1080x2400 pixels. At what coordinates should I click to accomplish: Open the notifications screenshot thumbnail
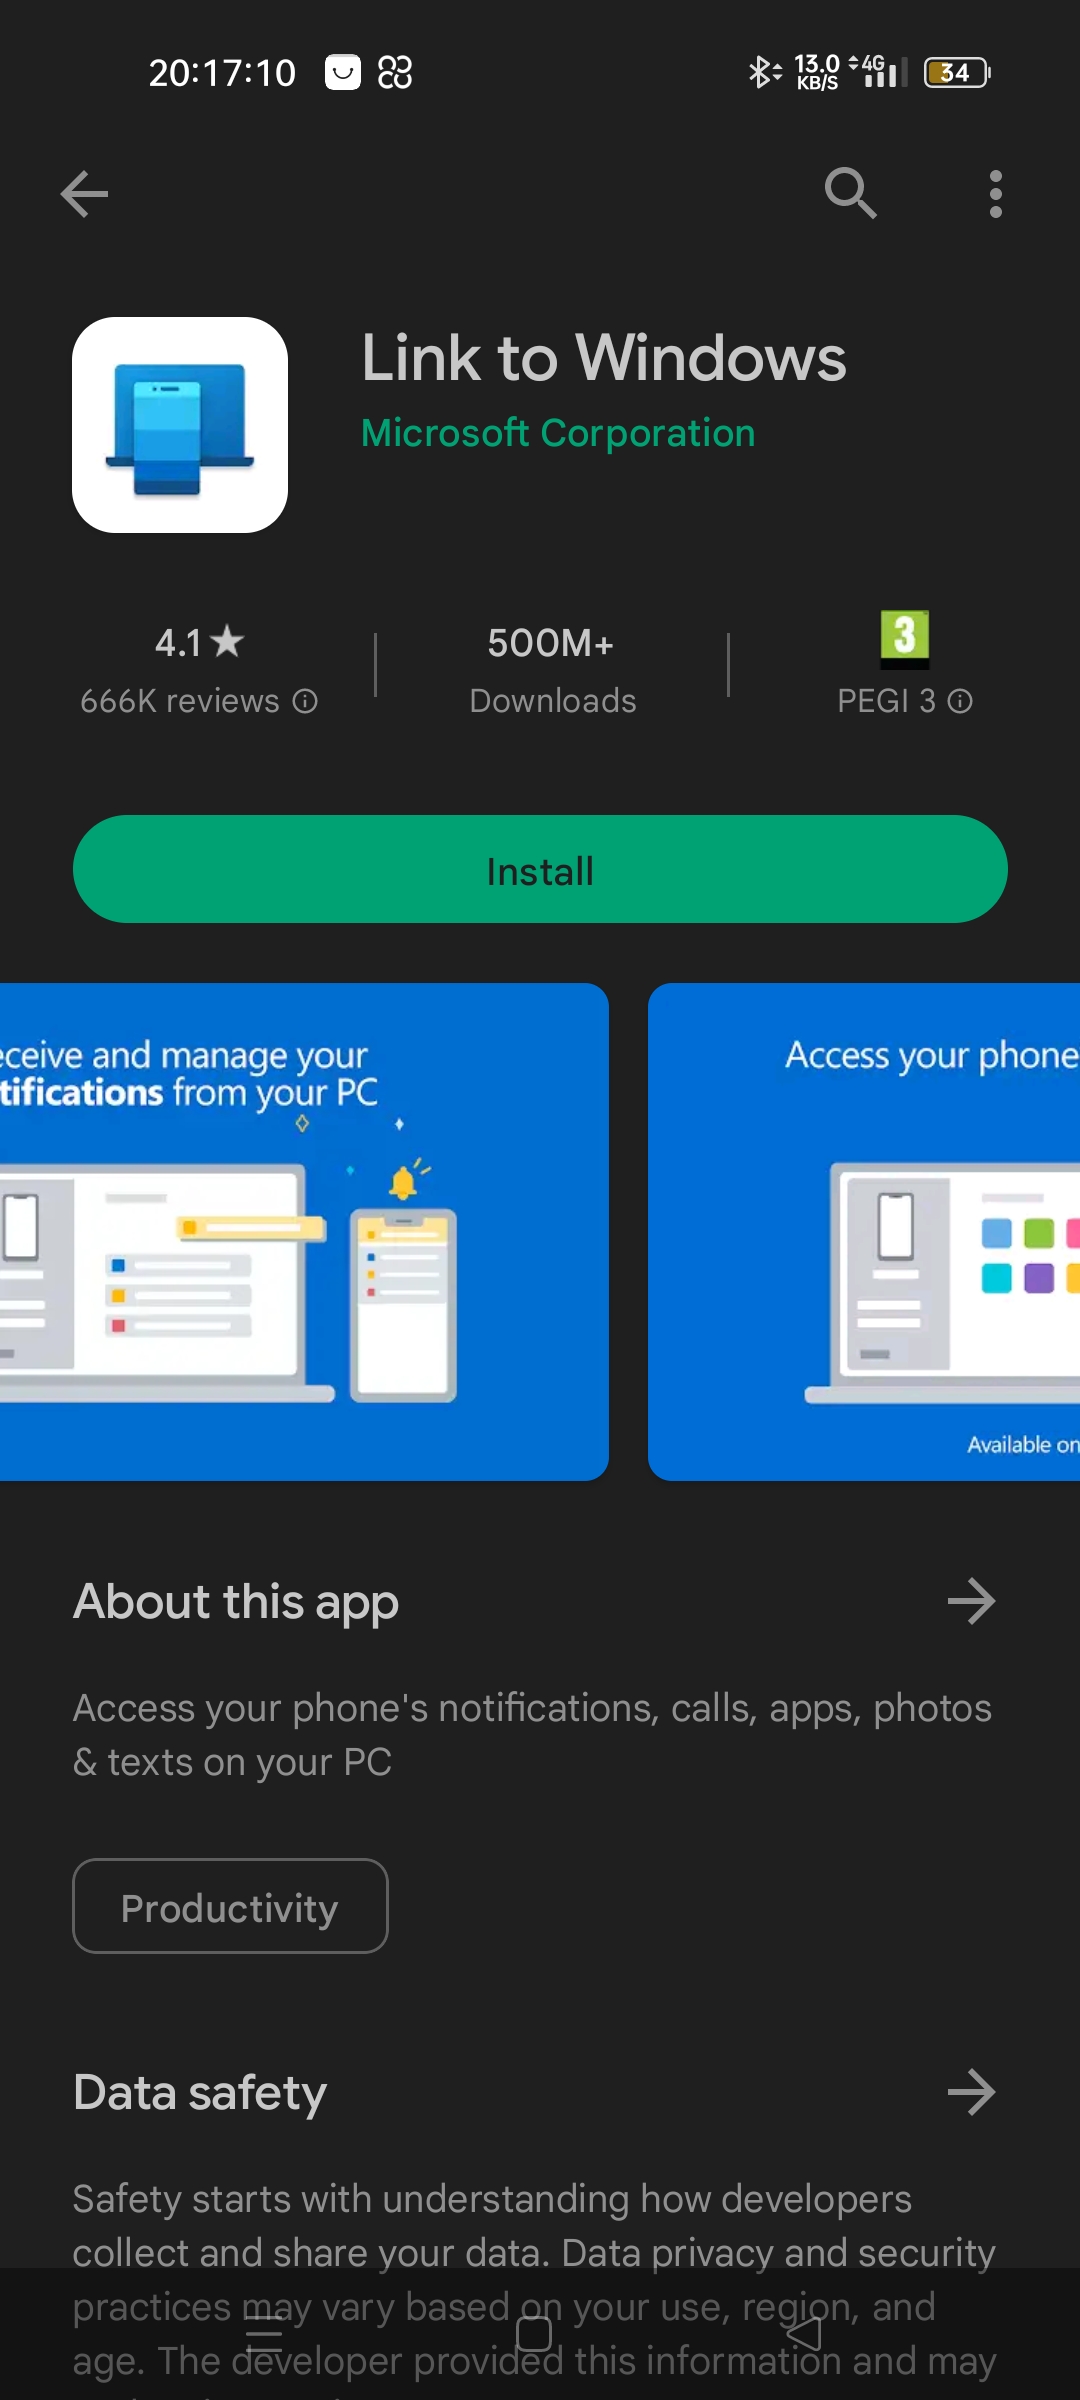[304, 1232]
